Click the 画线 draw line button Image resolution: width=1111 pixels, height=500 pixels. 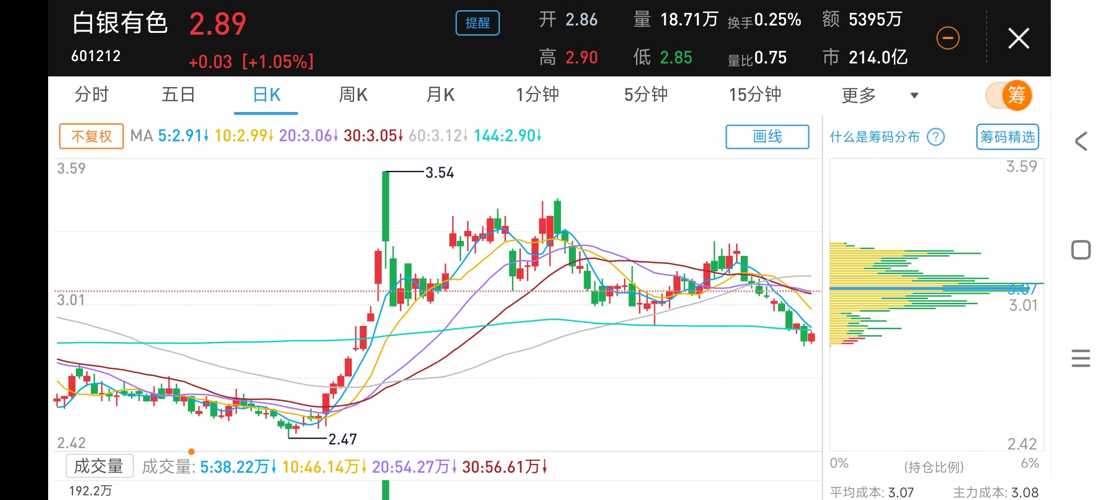click(767, 137)
